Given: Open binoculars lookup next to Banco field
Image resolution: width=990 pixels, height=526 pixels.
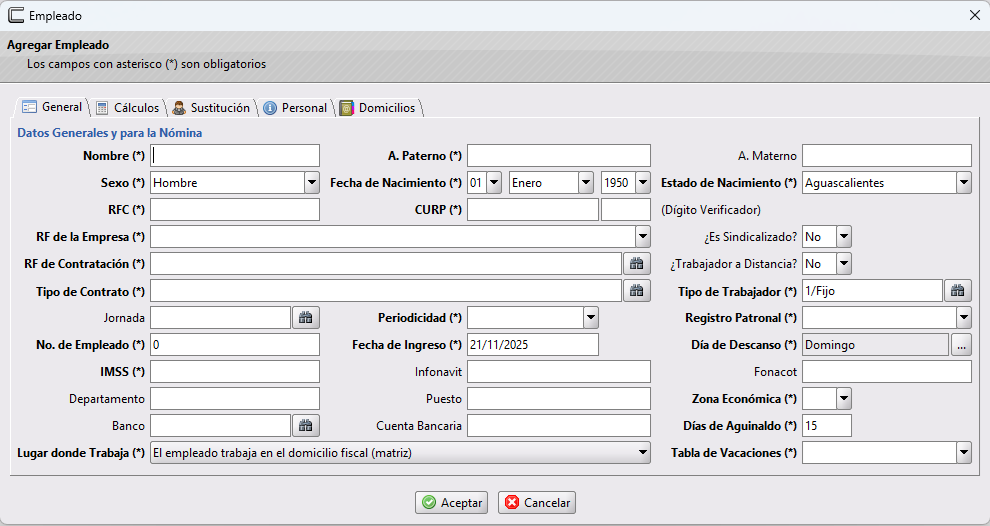Looking at the screenshot, I should pos(306,426).
